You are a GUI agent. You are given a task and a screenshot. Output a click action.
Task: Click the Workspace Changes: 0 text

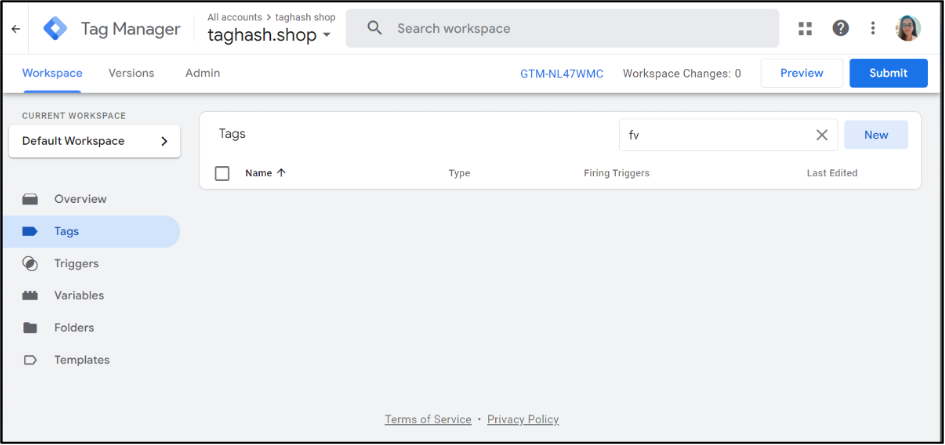(682, 74)
